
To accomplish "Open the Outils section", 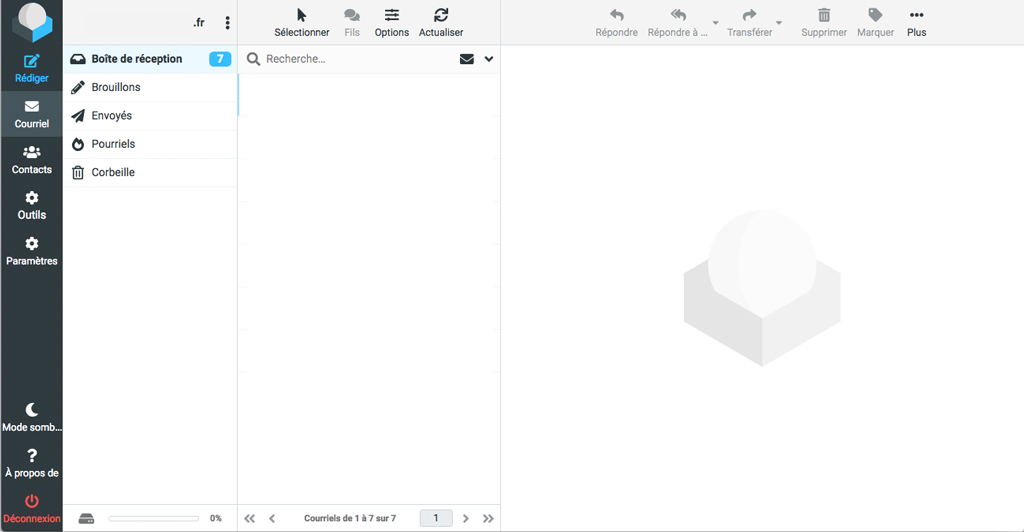I will pyautogui.click(x=31, y=206).
